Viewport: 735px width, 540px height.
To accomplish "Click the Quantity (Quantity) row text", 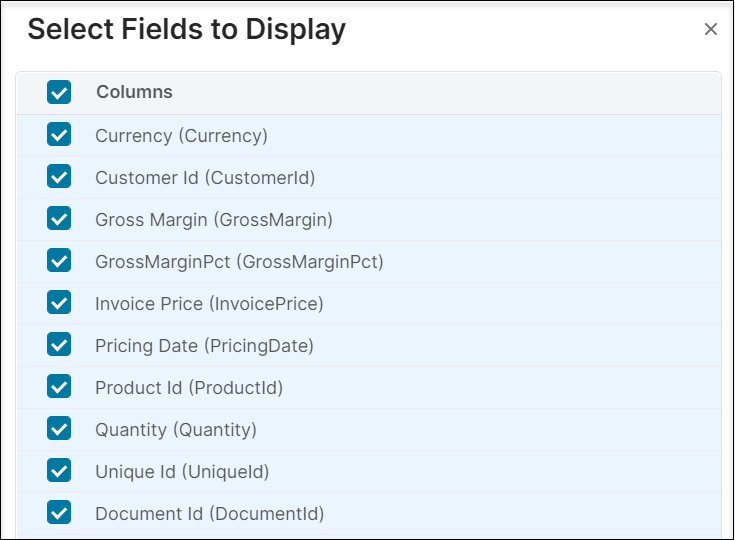I will pyautogui.click(x=176, y=430).
